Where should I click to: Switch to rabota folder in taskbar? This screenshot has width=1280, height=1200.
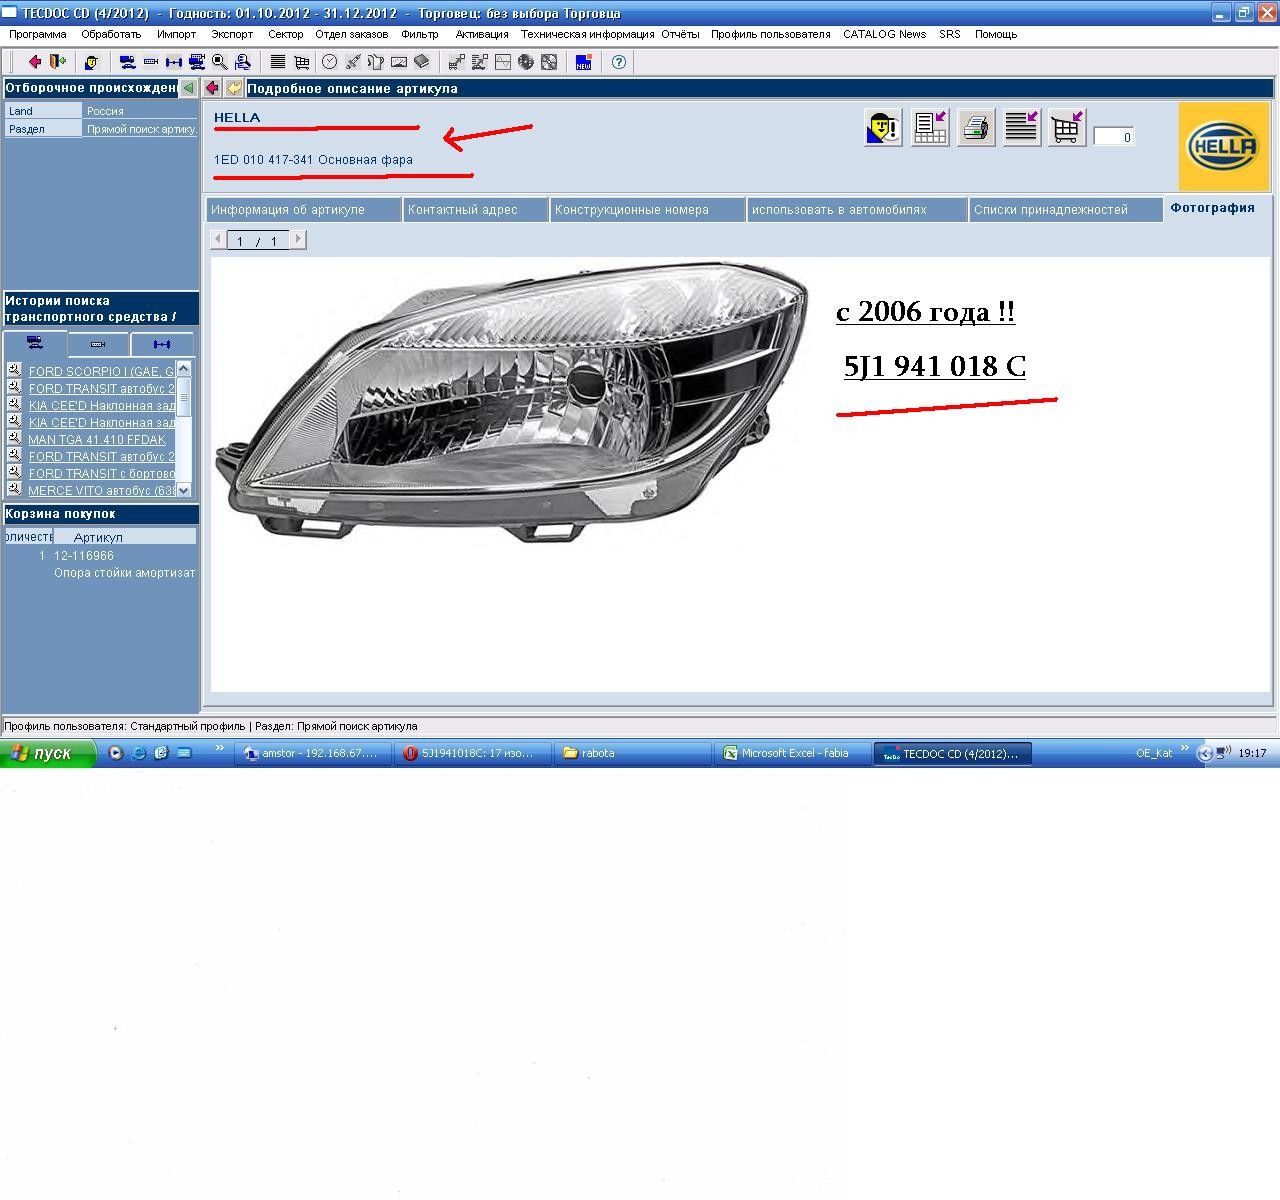click(x=634, y=753)
